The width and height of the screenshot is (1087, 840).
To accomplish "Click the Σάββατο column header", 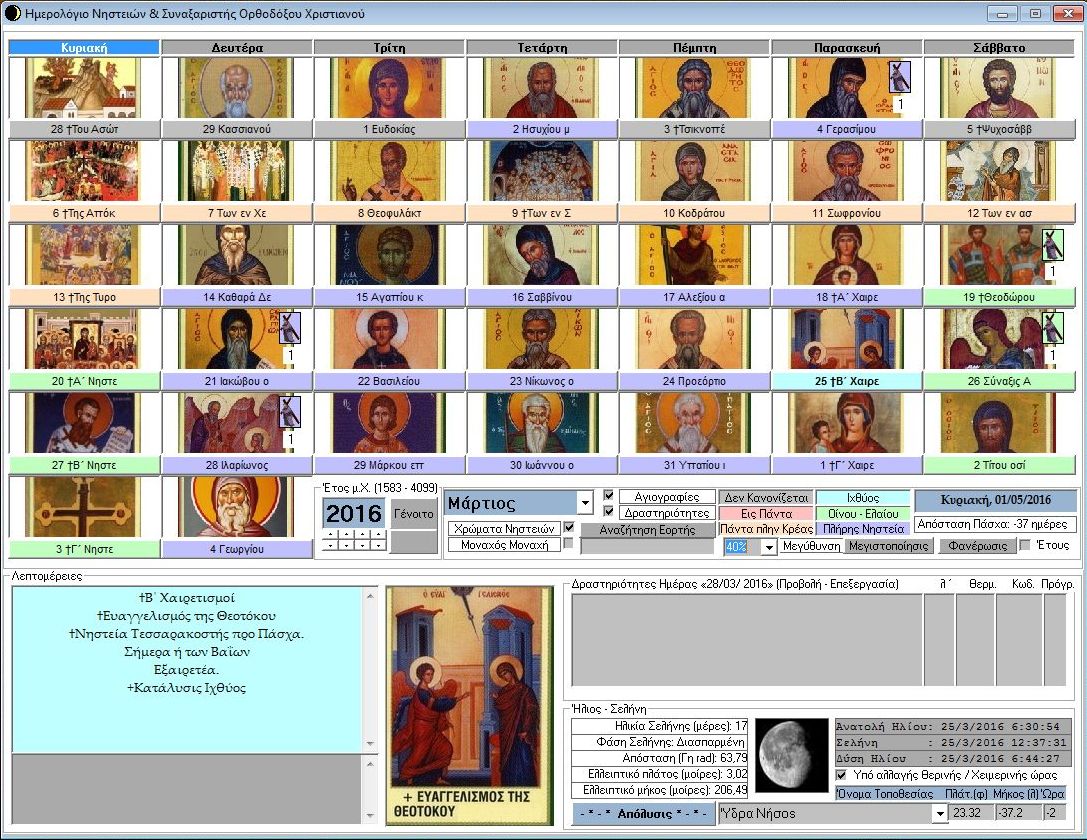I will tap(999, 47).
